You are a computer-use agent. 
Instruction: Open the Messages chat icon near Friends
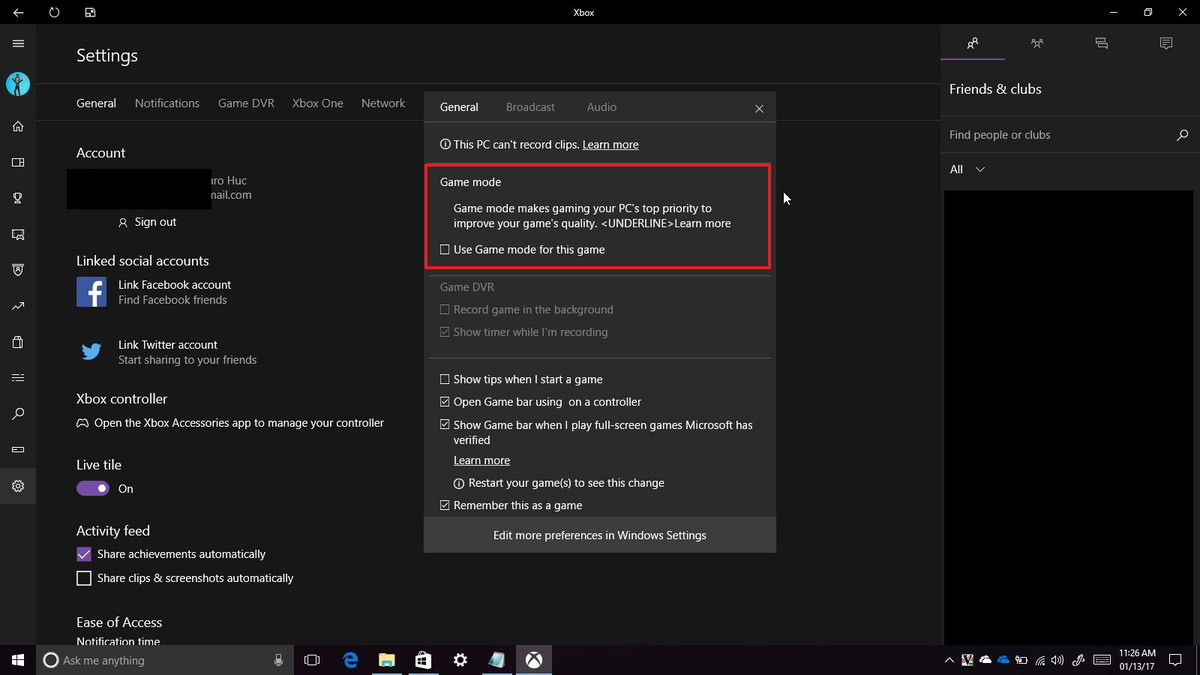pos(1101,43)
